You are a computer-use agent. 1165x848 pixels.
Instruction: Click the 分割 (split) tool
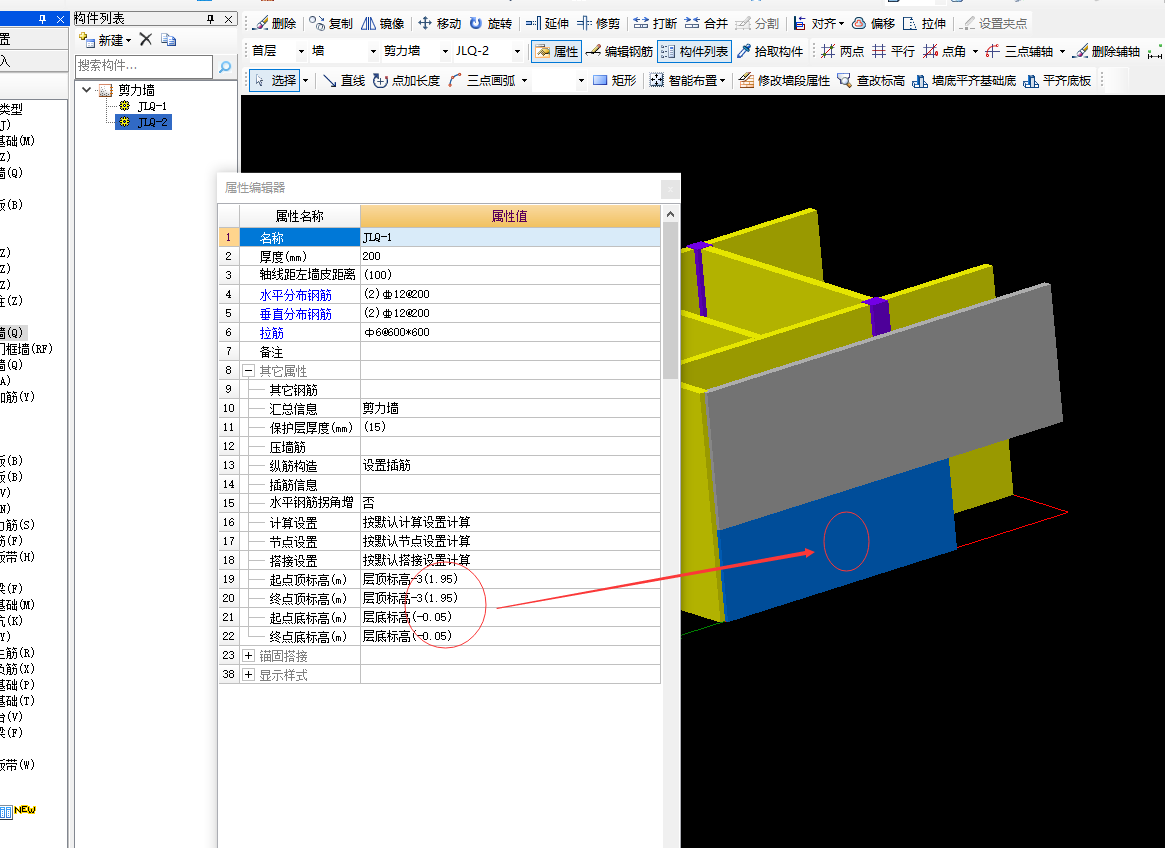coord(757,24)
